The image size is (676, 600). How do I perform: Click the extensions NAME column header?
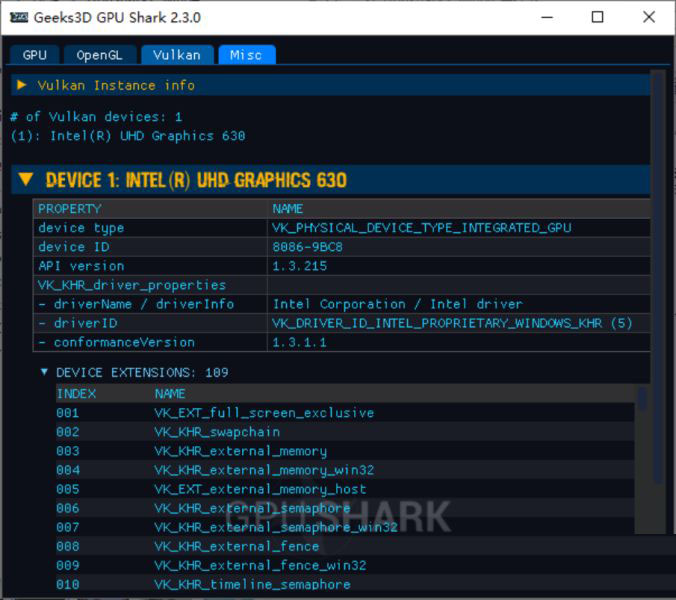coord(170,394)
